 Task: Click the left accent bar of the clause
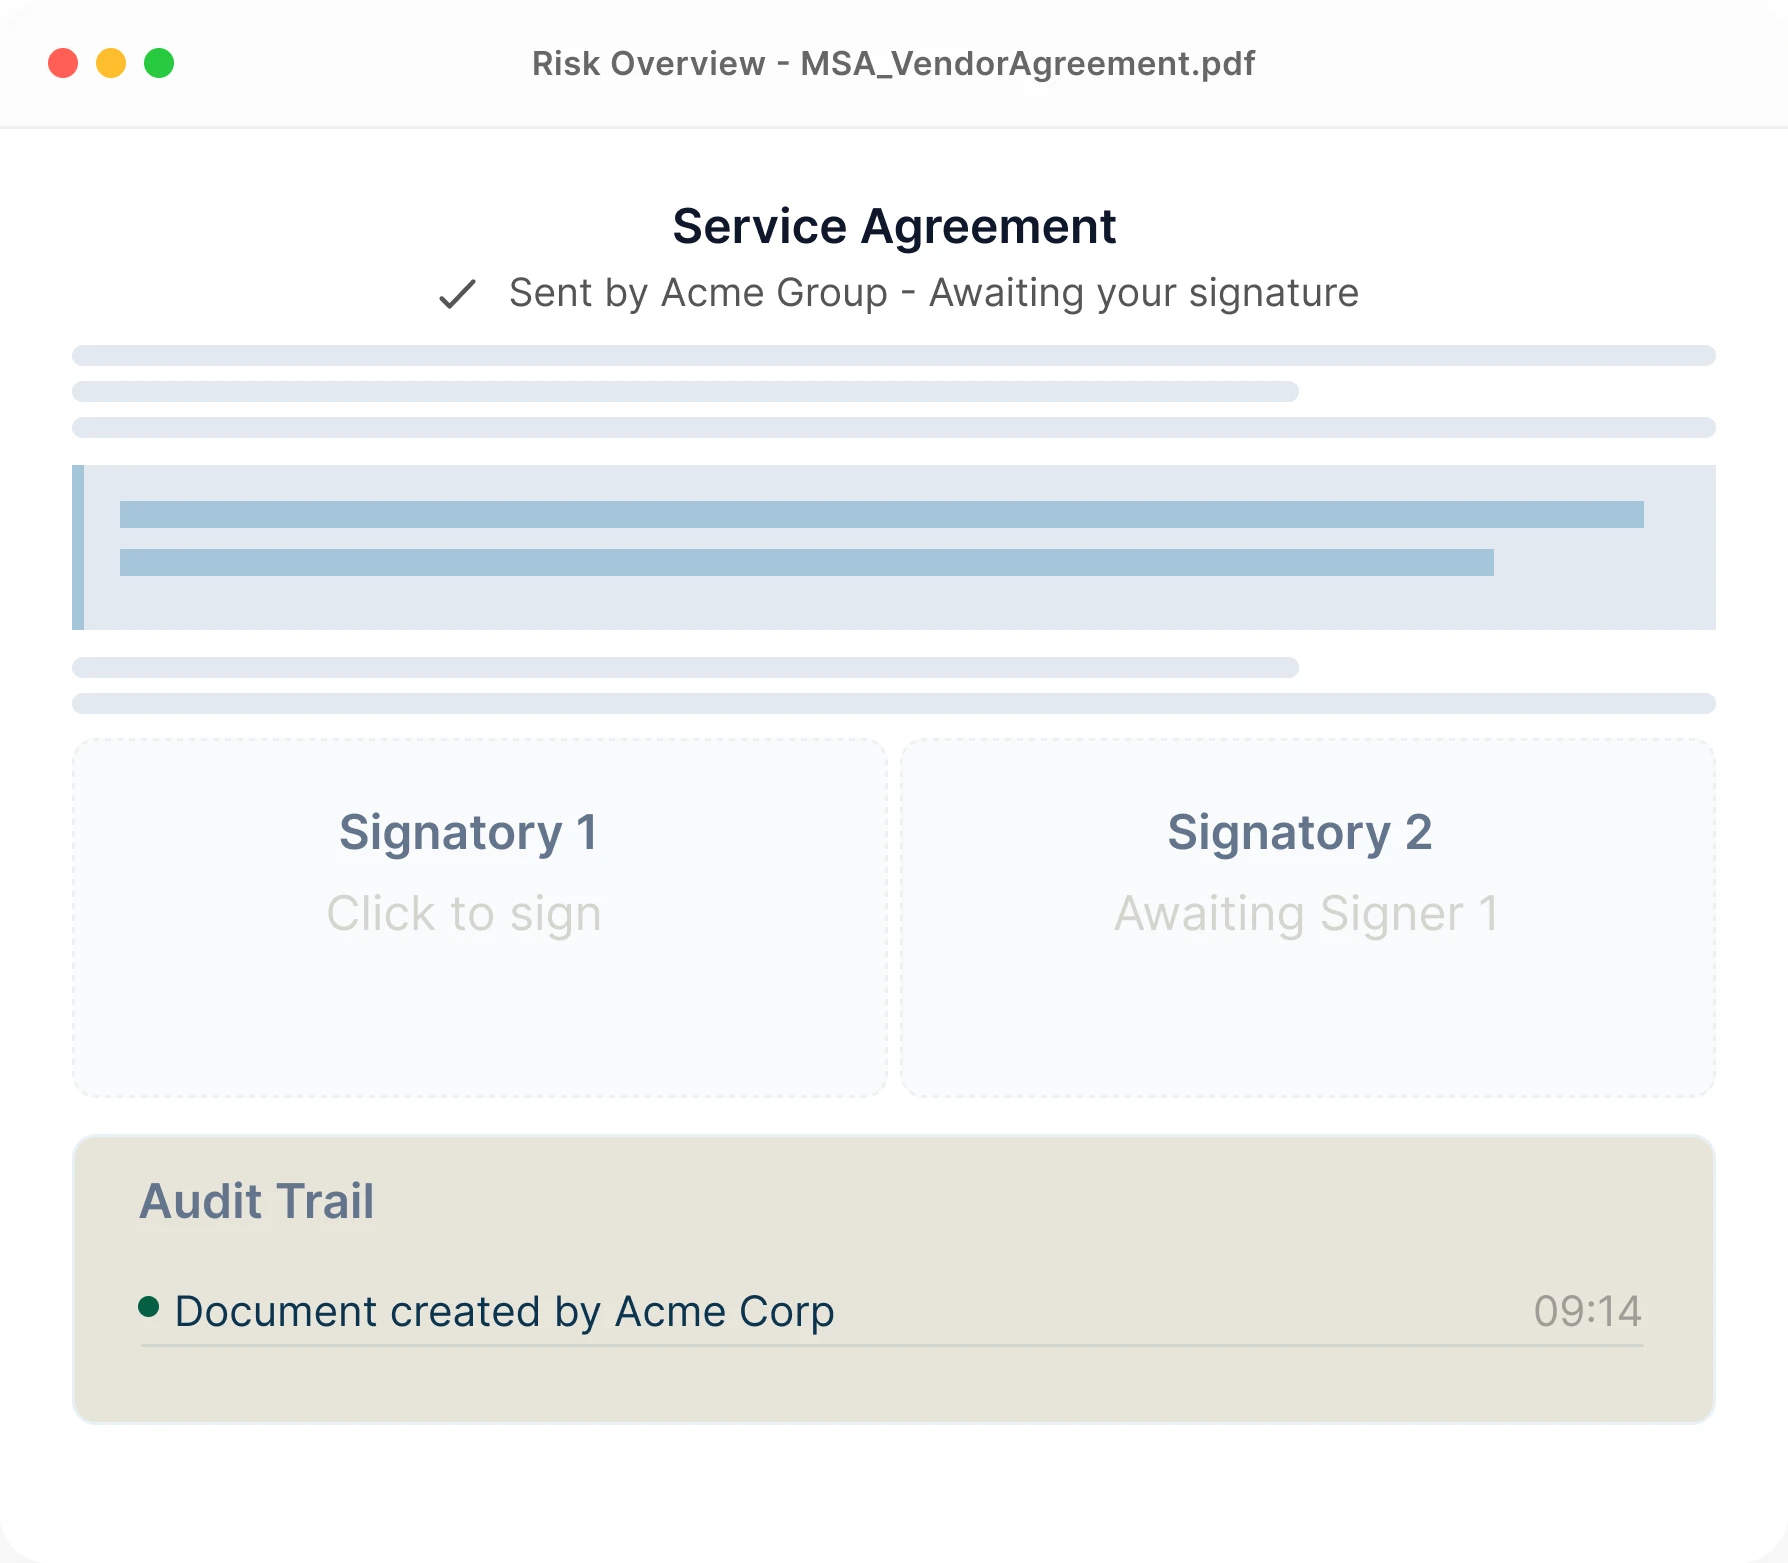77,547
